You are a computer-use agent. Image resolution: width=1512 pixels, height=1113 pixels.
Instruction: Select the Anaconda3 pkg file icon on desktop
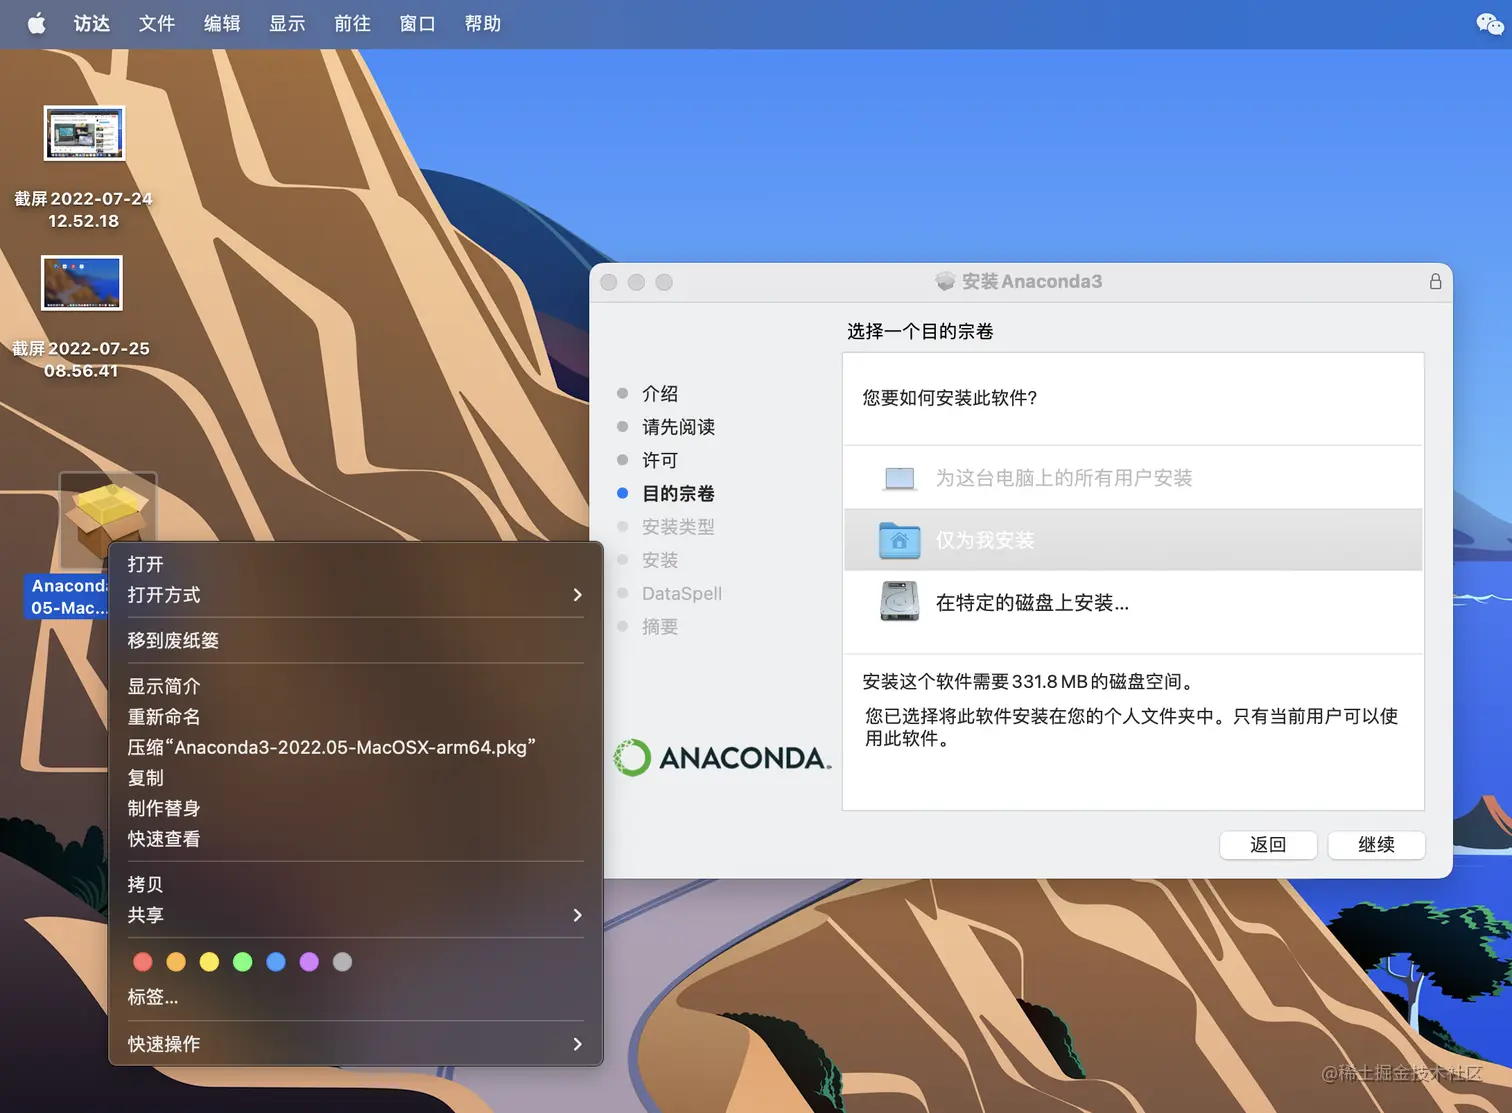(108, 519)
